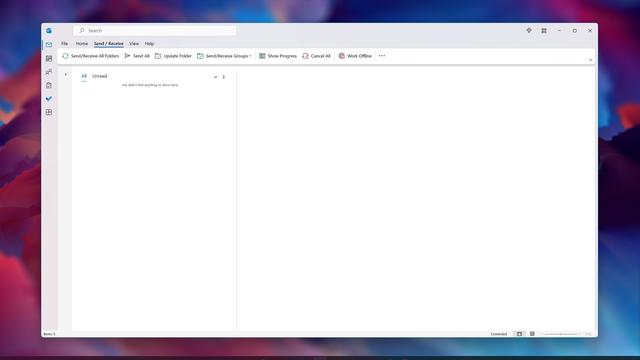
Task: Switch to Reading view in status bar
Action: pos(532,334)
